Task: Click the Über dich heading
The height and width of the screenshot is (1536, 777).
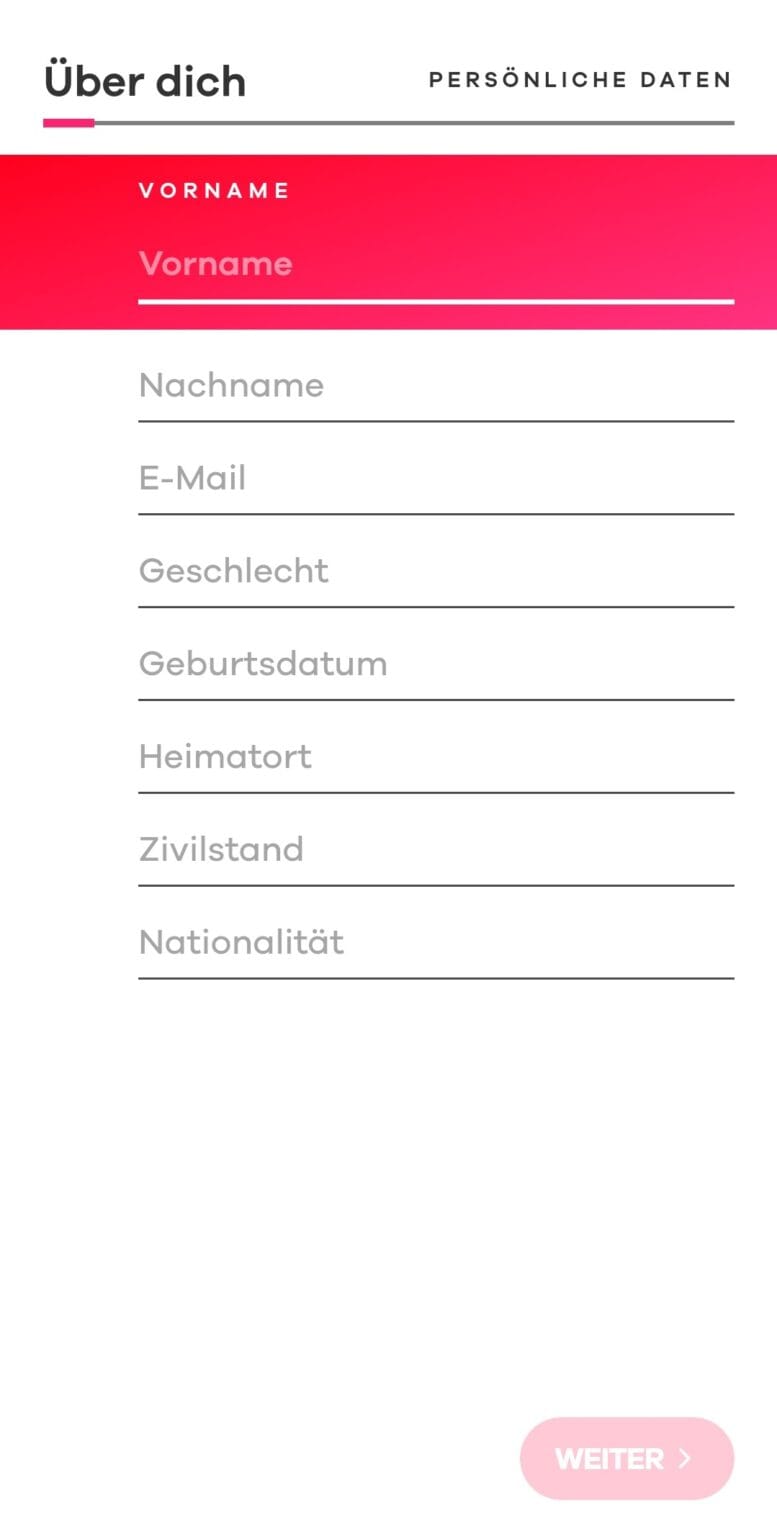Action: (145, 82)
